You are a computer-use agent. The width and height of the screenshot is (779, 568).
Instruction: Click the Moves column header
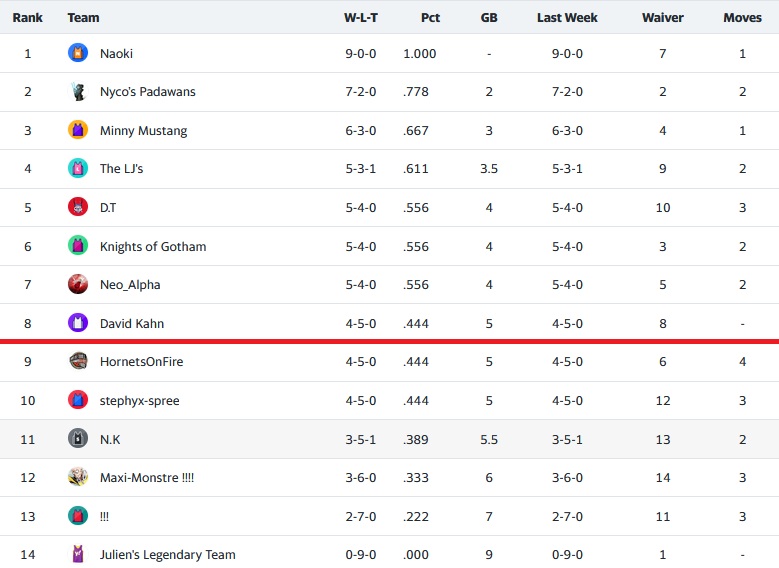(742, 17)
